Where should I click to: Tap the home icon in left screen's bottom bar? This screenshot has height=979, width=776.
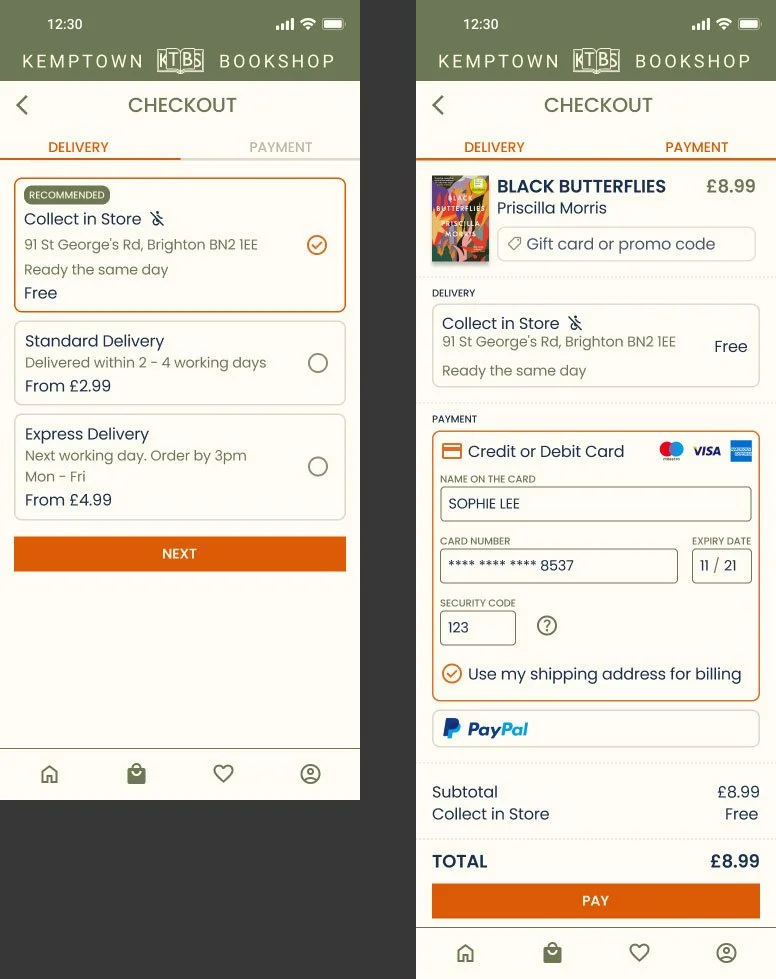click(49, 774)
